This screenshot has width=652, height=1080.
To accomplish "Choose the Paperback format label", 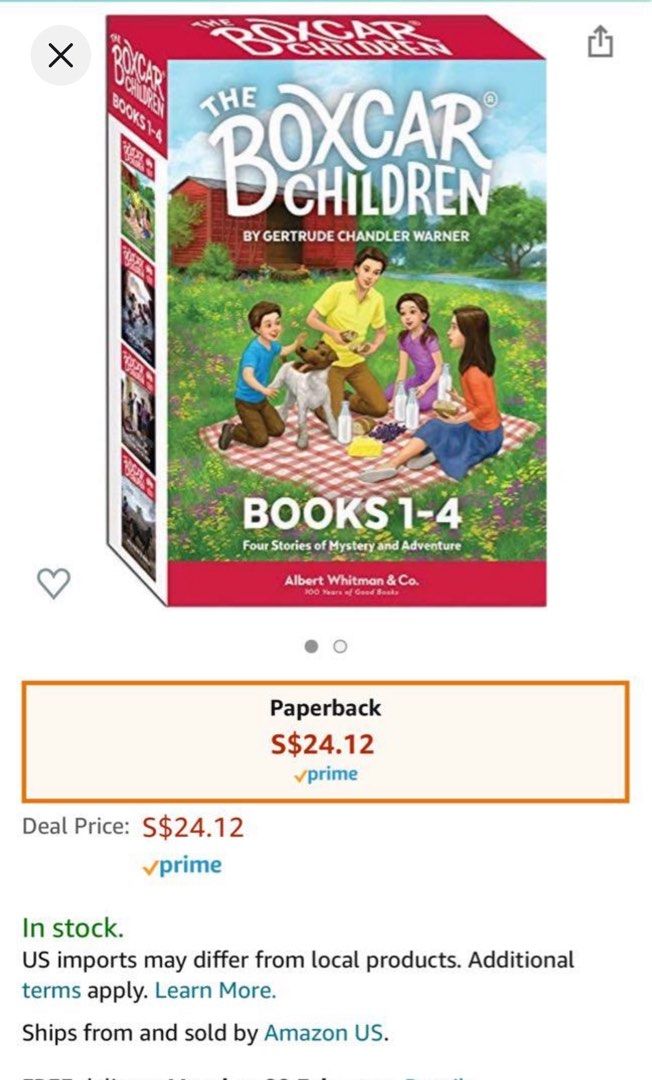I will click(325, 707).
